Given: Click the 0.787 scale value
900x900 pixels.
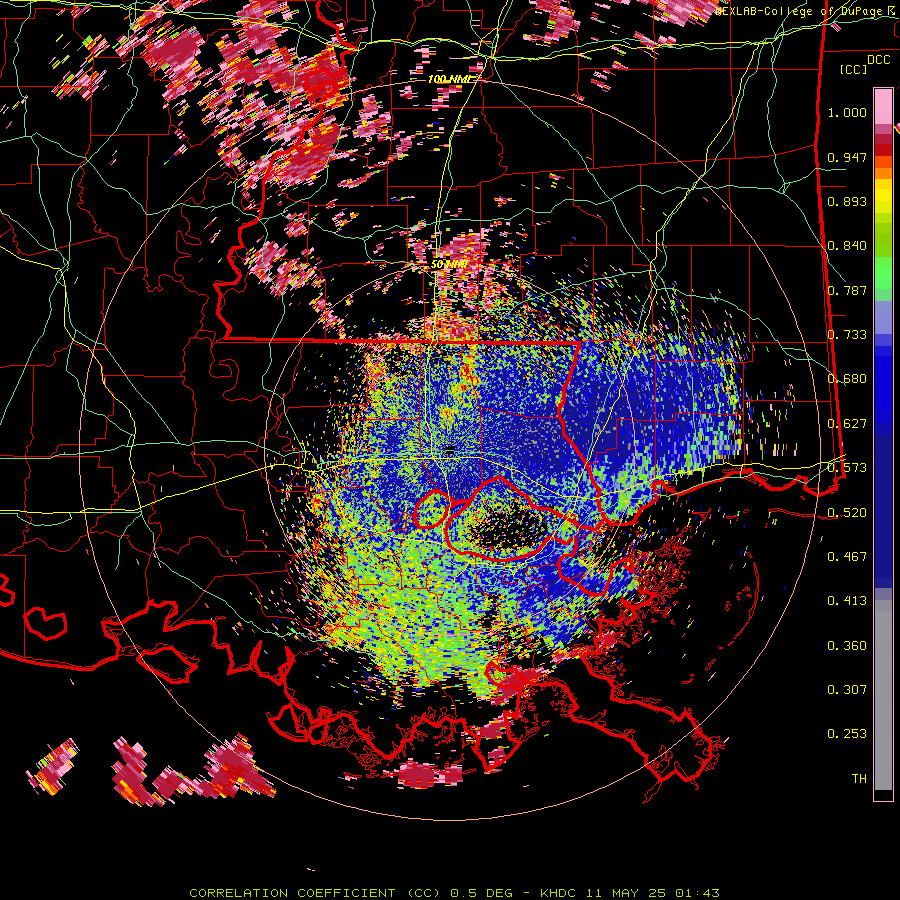Looking at the screenshot, I should (x=847, y=290).
